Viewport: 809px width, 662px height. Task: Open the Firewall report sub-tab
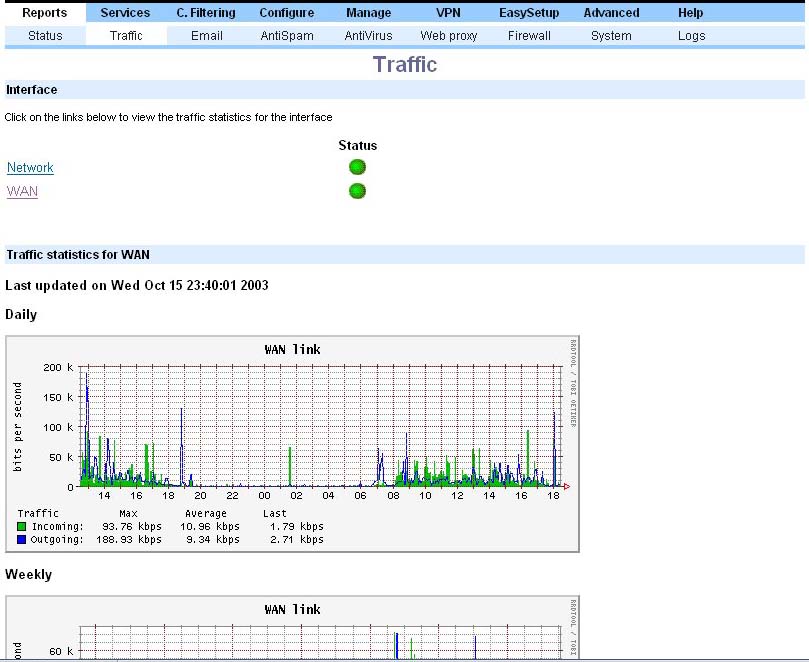[x=529, y=36]
